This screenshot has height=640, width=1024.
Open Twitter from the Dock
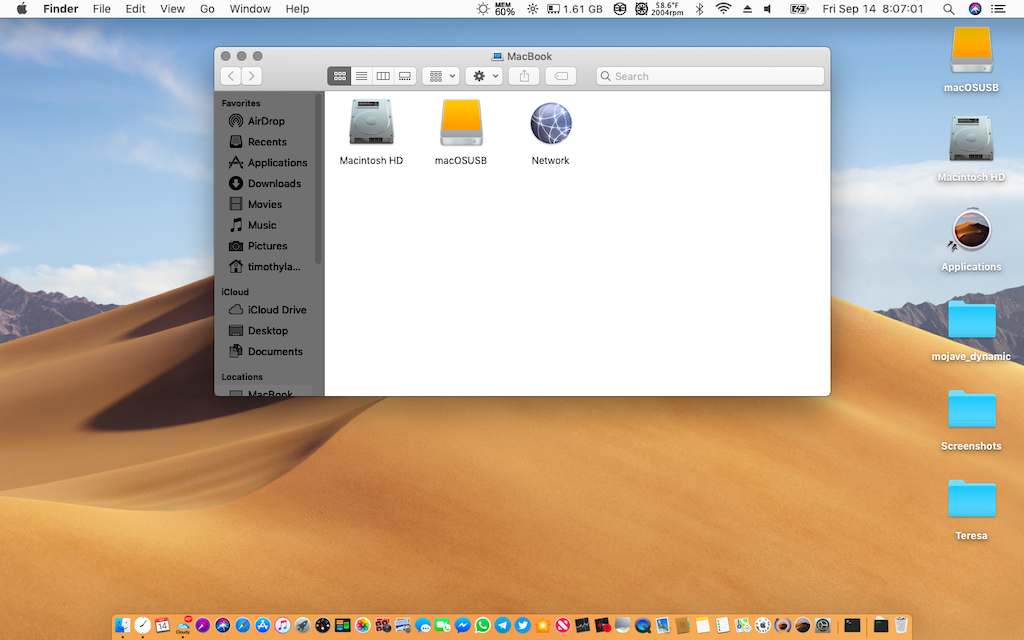522,626
